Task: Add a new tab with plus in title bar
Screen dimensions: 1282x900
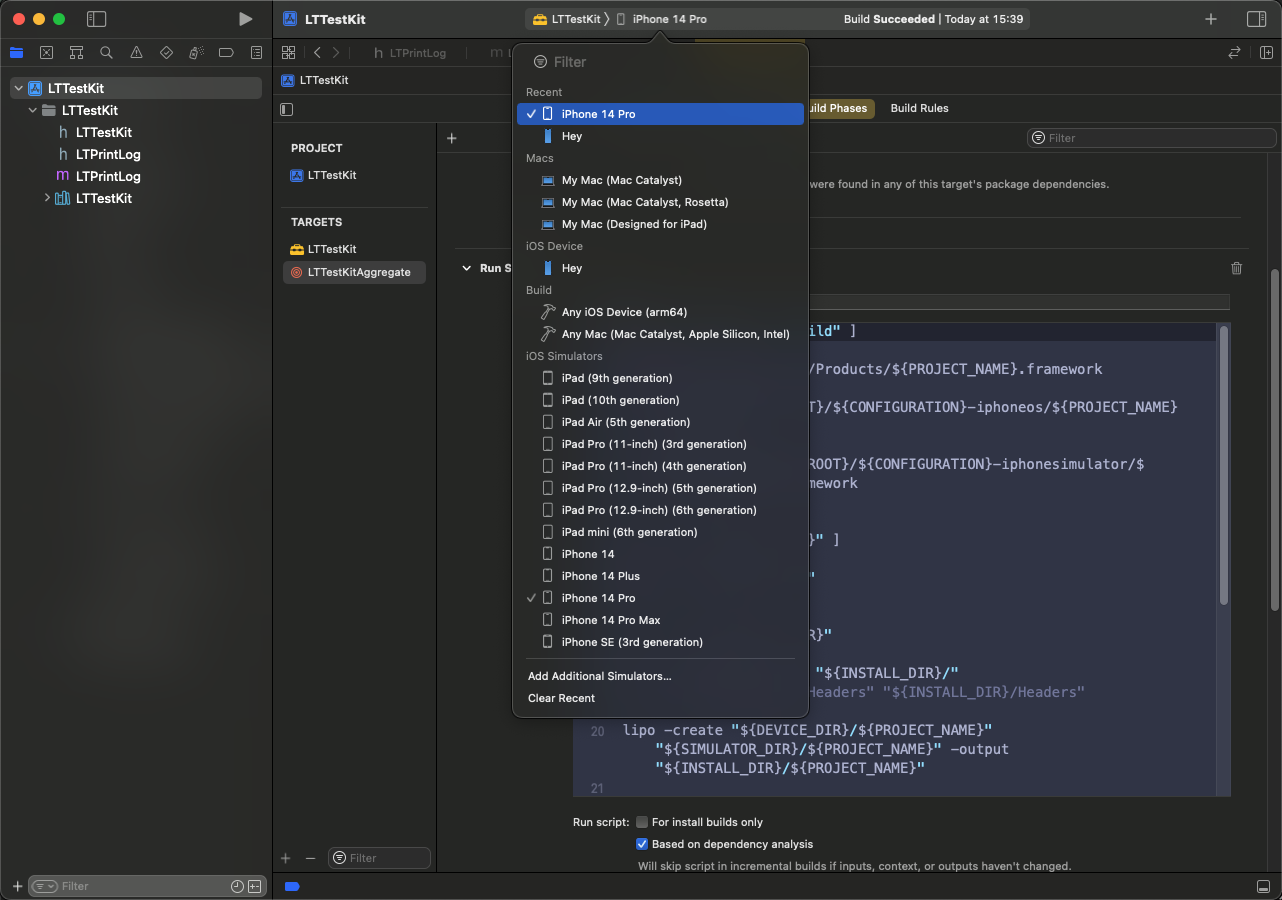Action: point(1211,19)
